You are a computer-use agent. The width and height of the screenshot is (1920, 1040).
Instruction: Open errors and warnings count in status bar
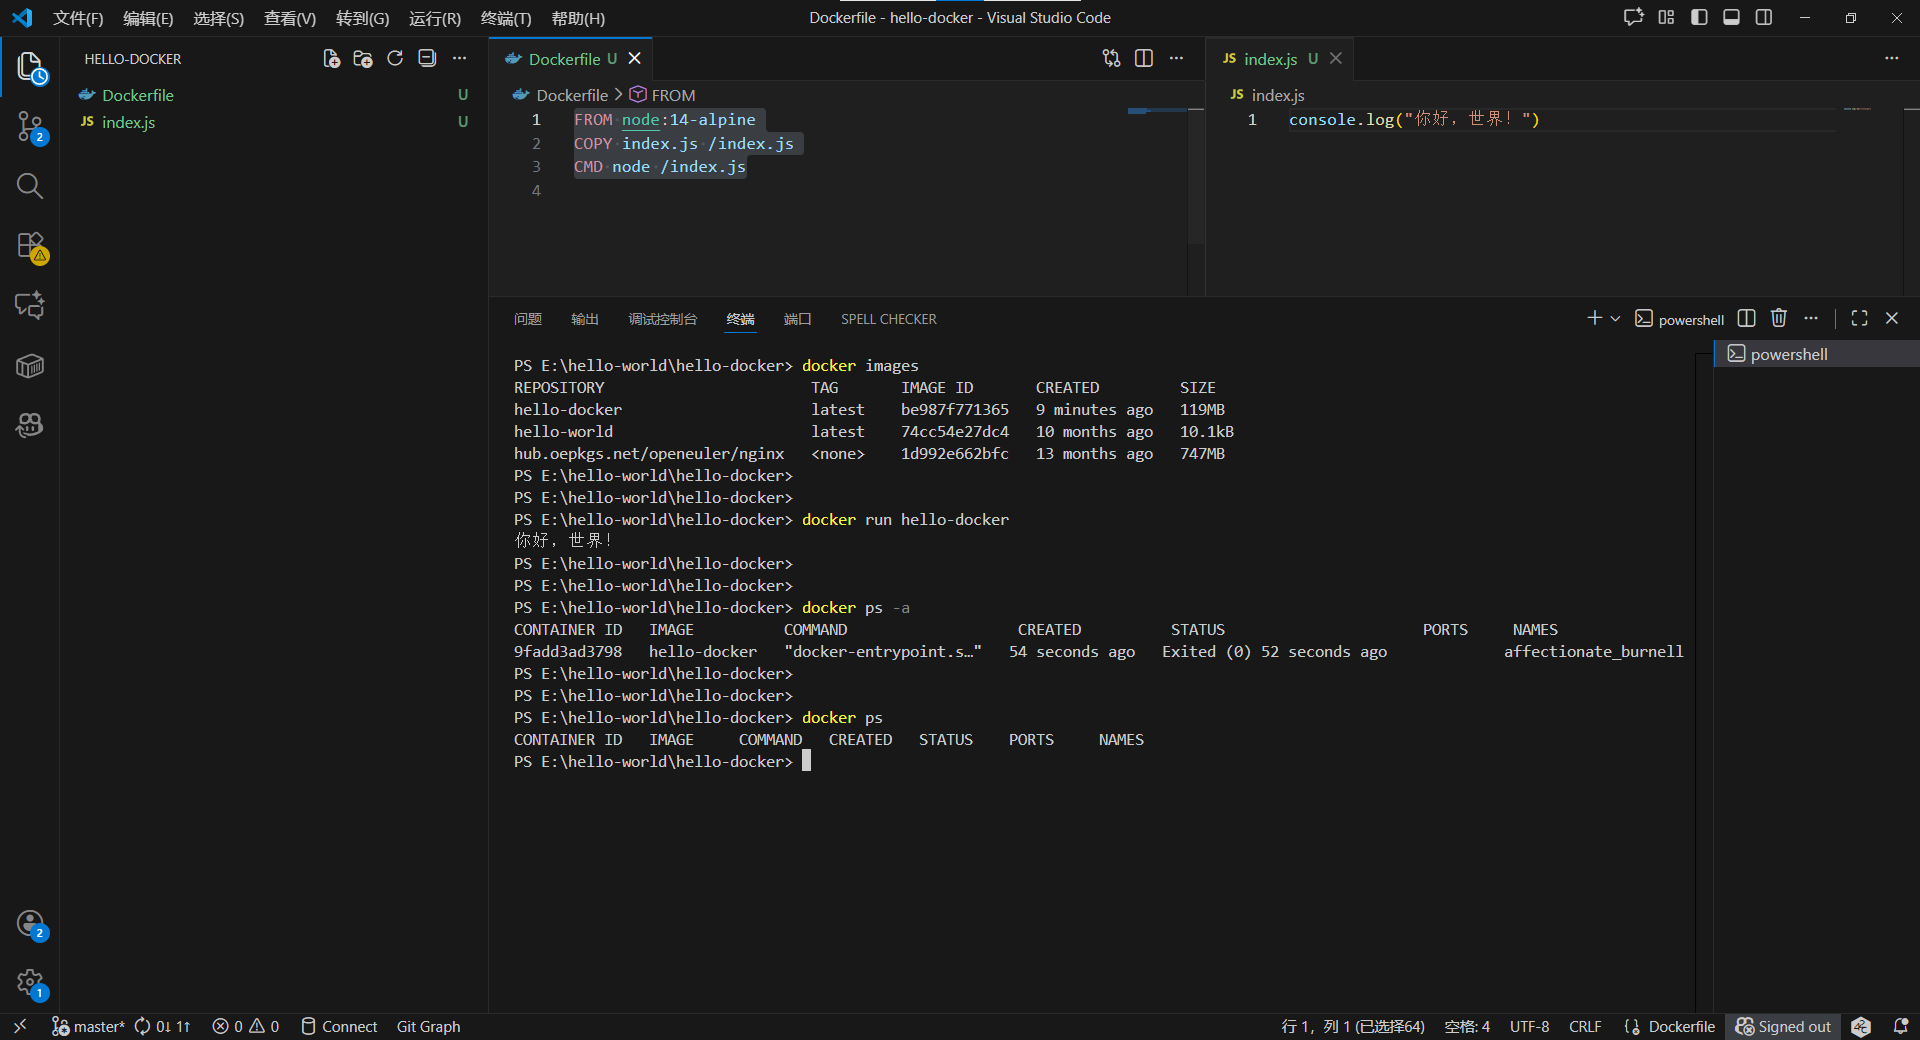pos(245,1027)
